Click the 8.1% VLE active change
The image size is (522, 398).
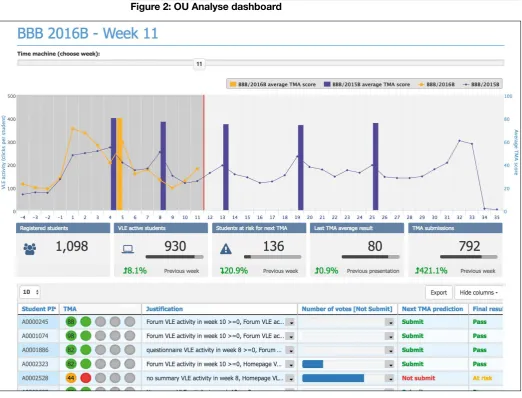(134, 271)
